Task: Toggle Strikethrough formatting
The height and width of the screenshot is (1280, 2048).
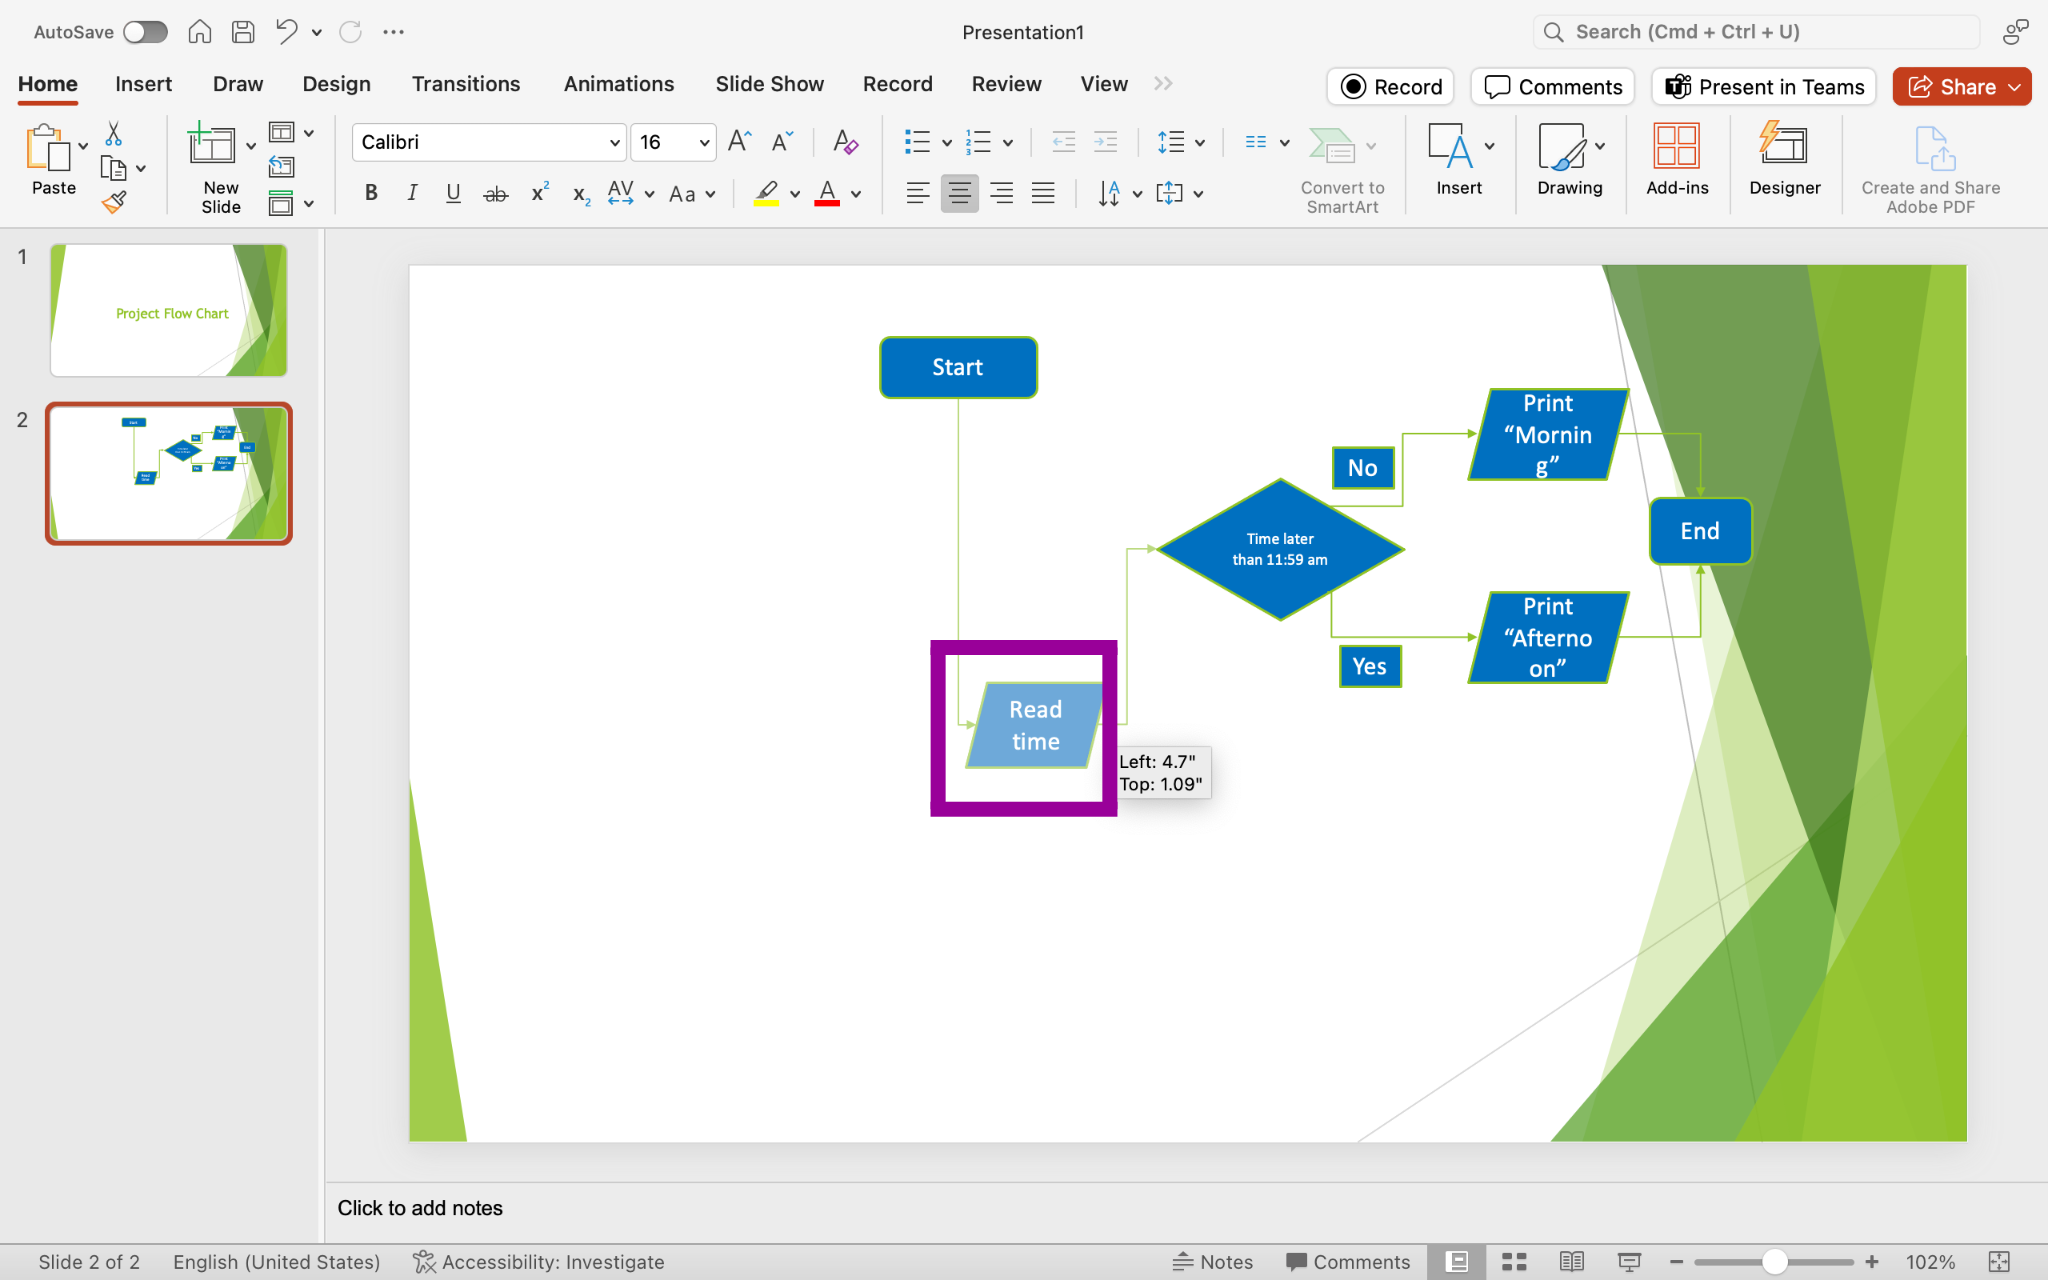Action: tap(496, 194)
